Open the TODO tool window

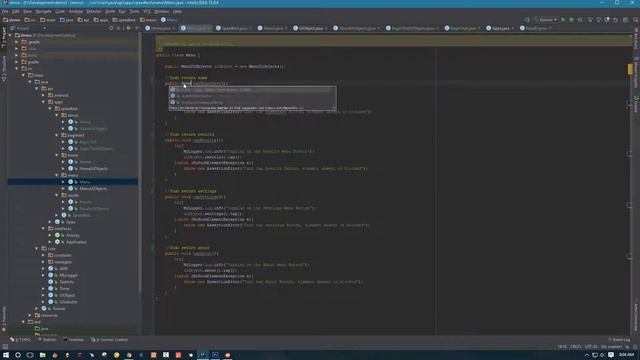(x=20, y=340)
